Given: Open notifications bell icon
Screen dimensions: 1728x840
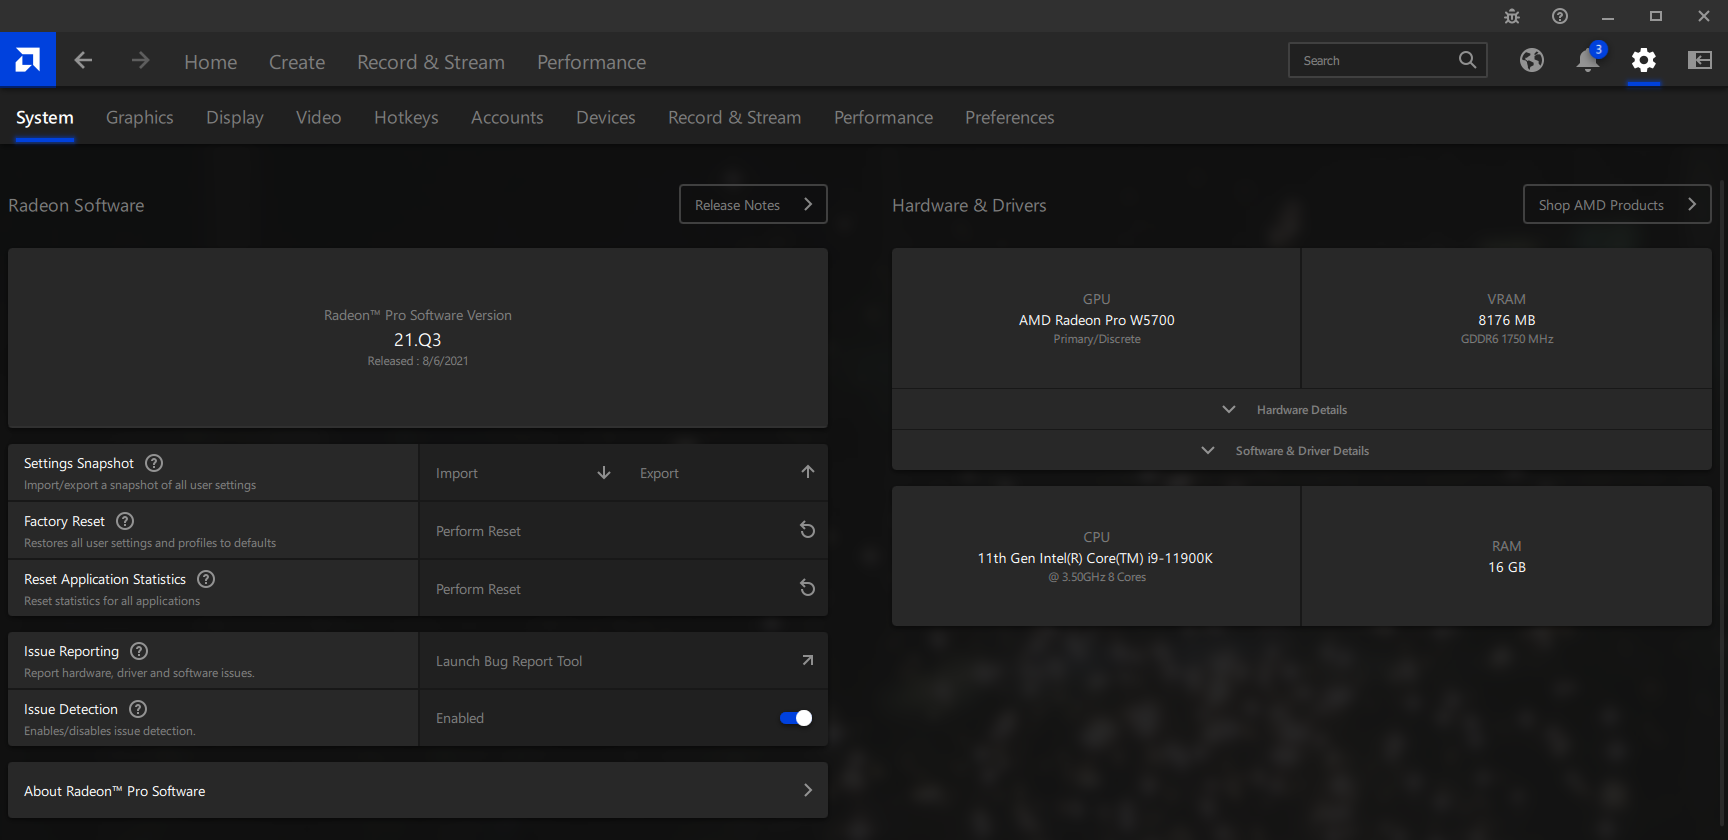Looking at the screenshot, I should tap(1588, 60).
